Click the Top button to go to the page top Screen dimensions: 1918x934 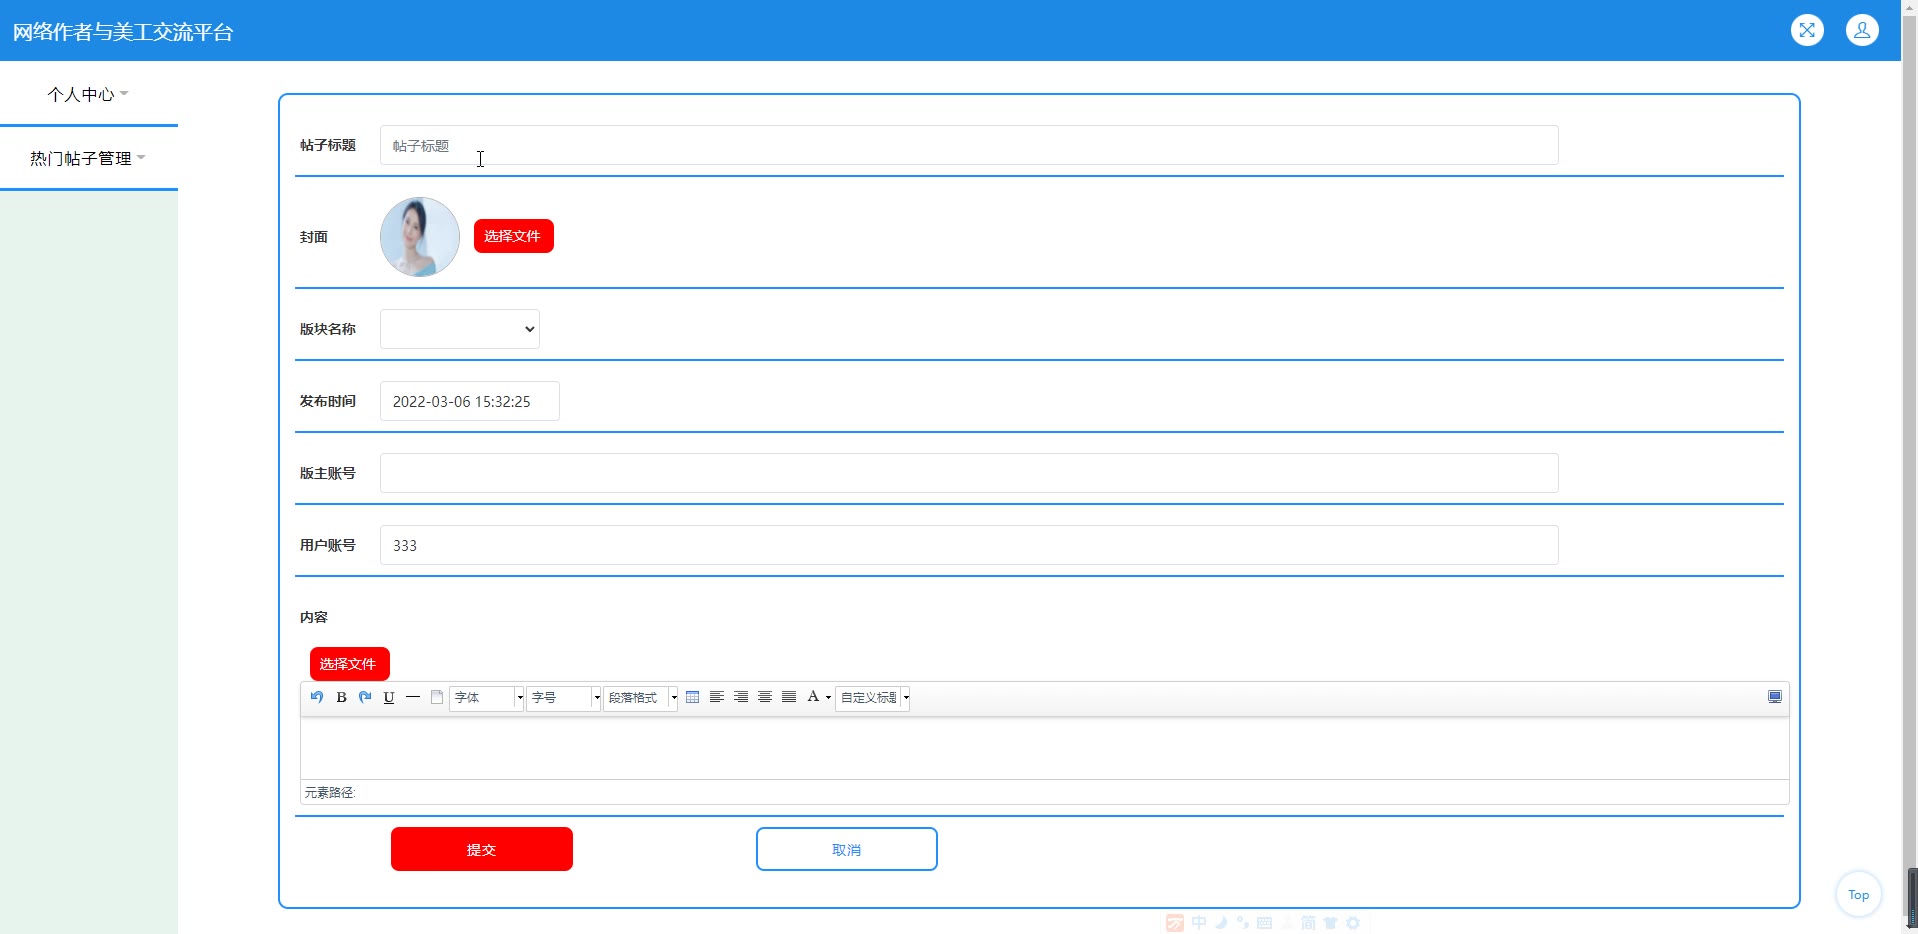click(1859, 894)
